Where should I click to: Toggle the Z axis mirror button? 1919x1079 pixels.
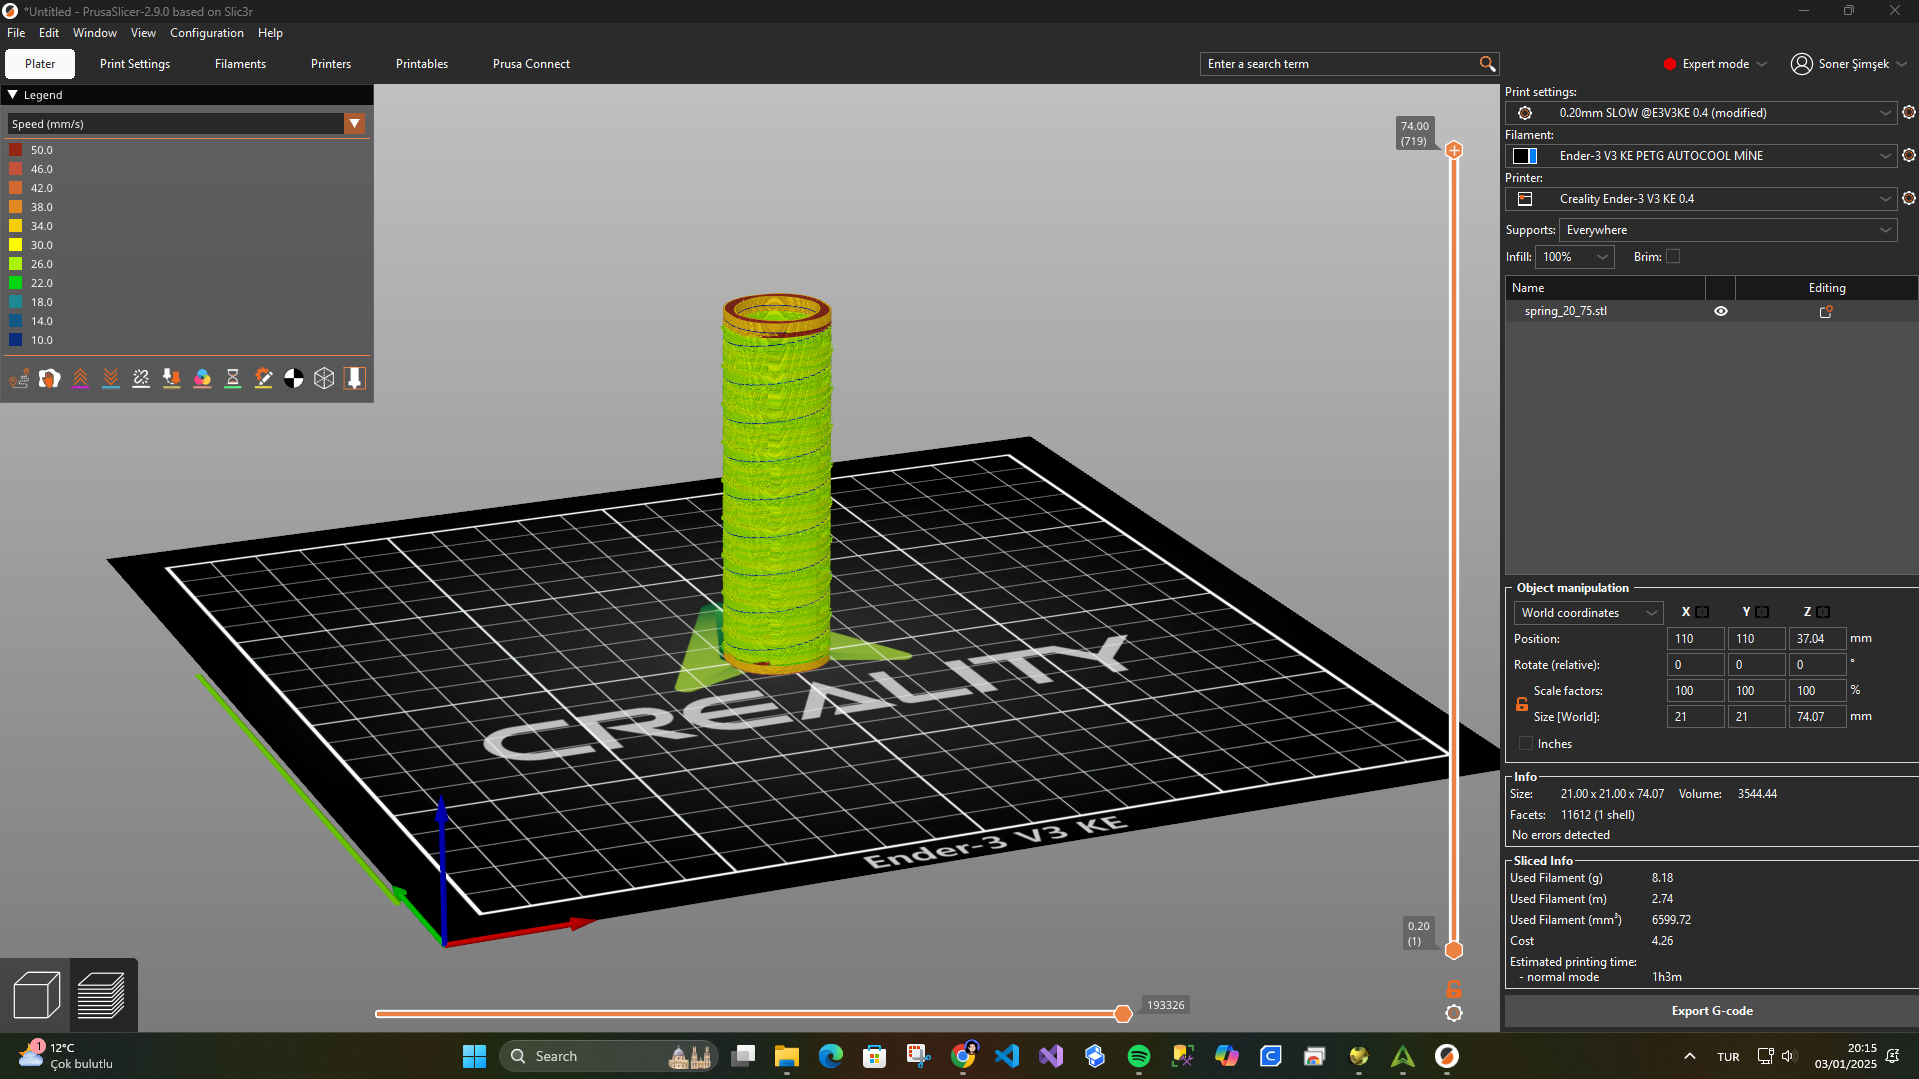click(1823, 613)
